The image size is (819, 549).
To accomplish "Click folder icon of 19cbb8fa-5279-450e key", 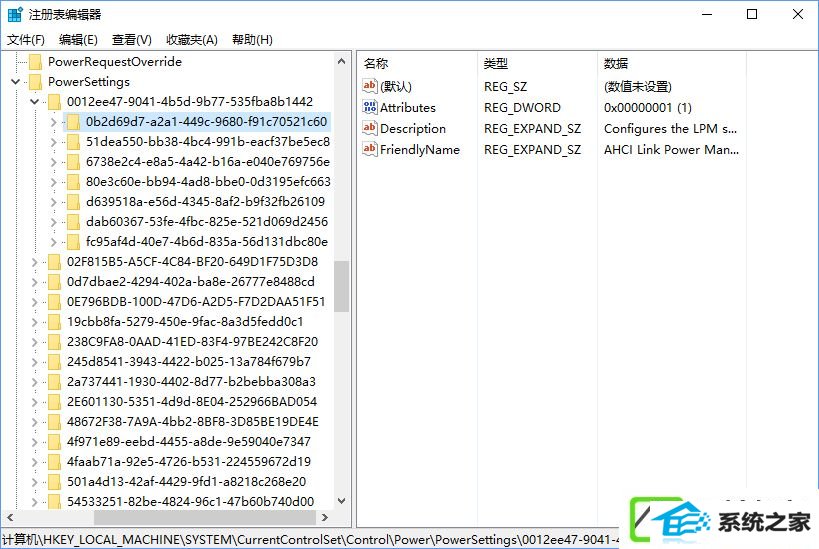I will pyautogui.click(x=54, y=322).
